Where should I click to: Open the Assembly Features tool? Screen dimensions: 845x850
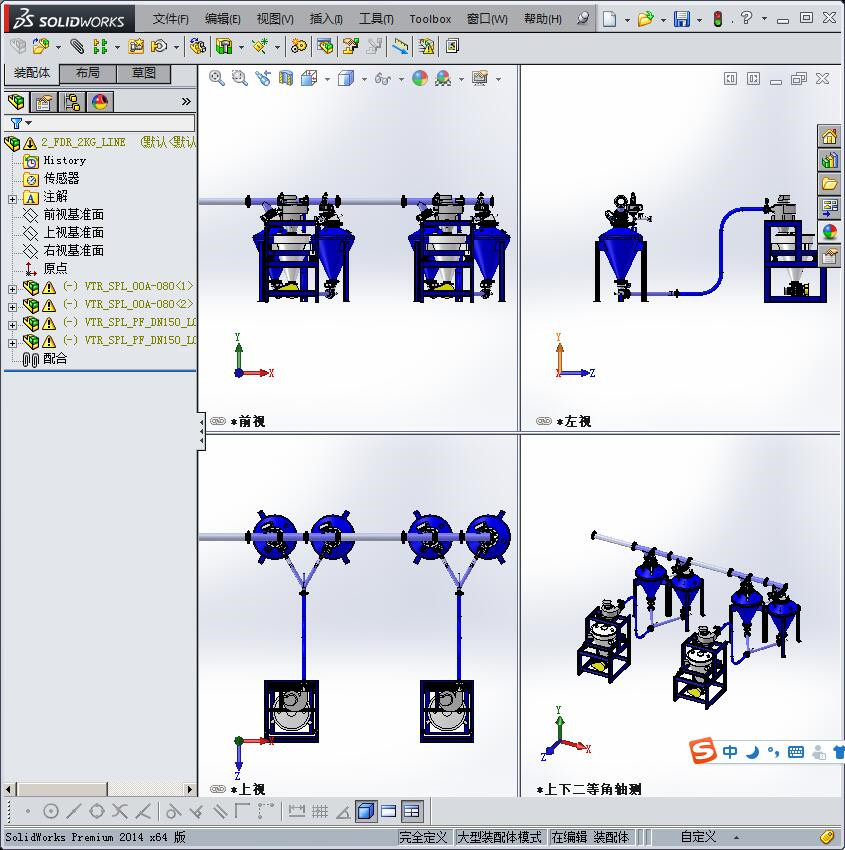(x=224, y=47)
